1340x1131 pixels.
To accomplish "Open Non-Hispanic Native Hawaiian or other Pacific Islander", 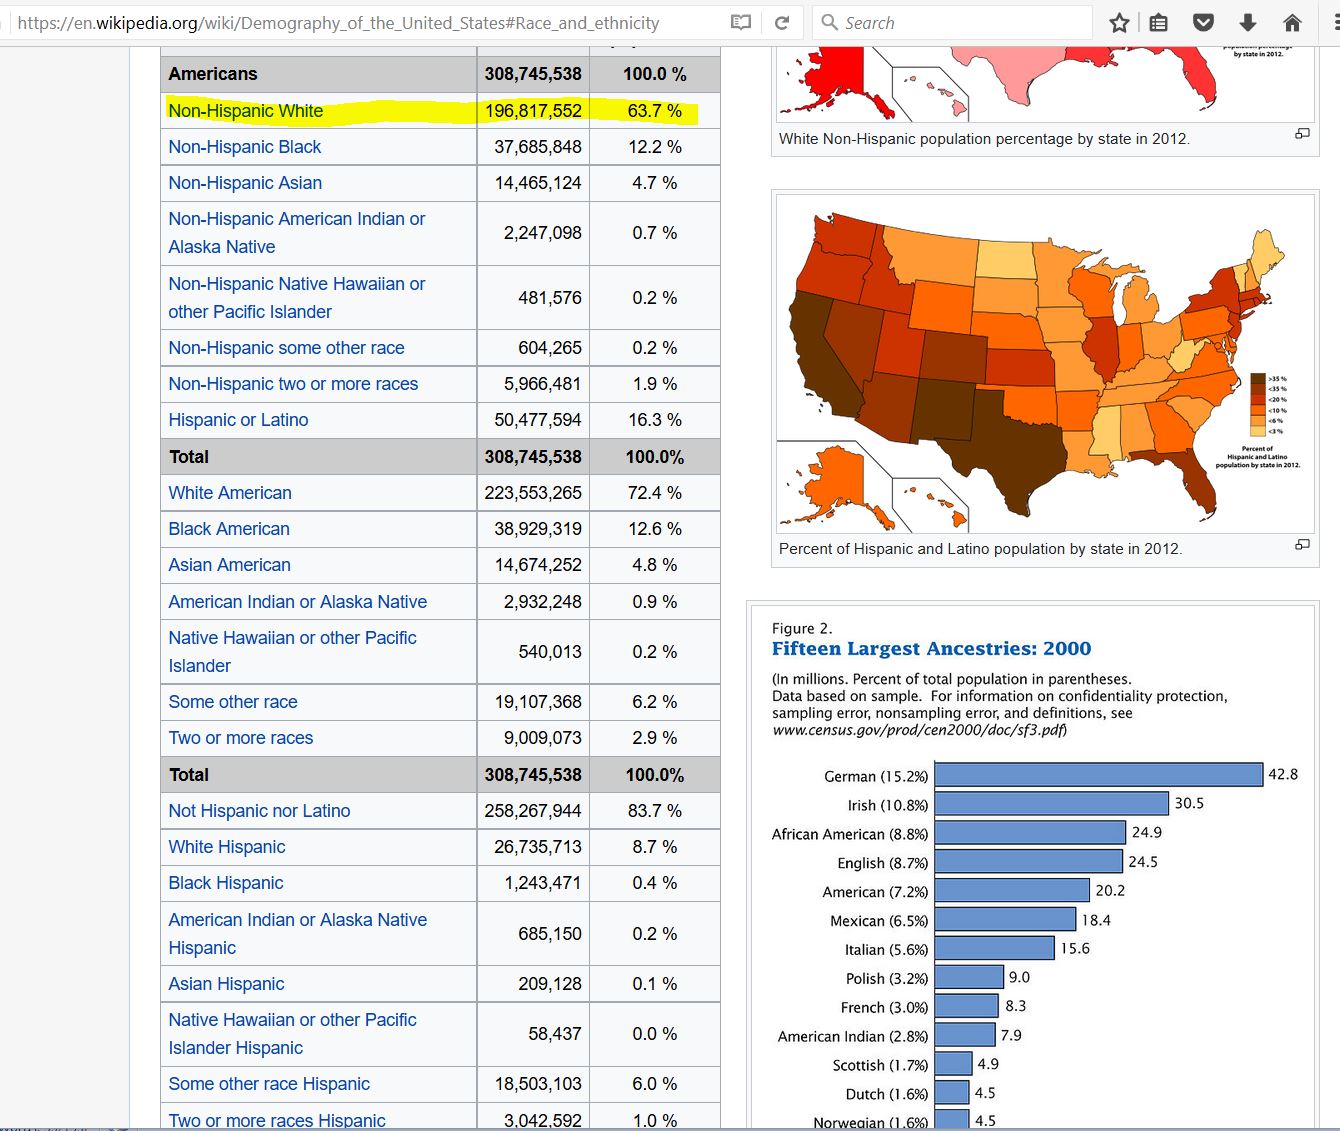I will click(296, 298).
